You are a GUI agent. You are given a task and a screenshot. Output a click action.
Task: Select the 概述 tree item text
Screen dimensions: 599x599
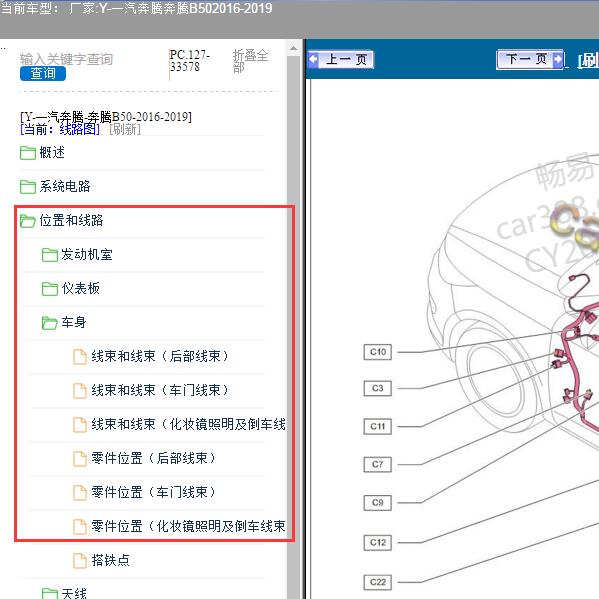52,152
